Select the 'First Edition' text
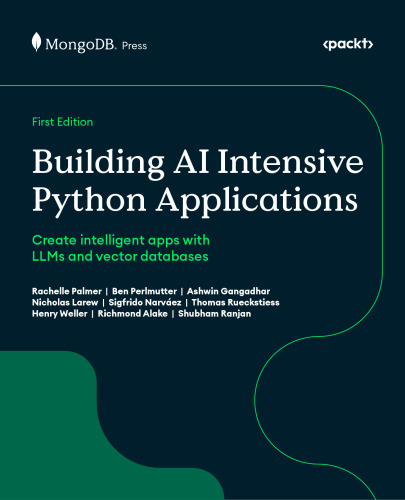 pyautogui.click(x=62, y=122)
